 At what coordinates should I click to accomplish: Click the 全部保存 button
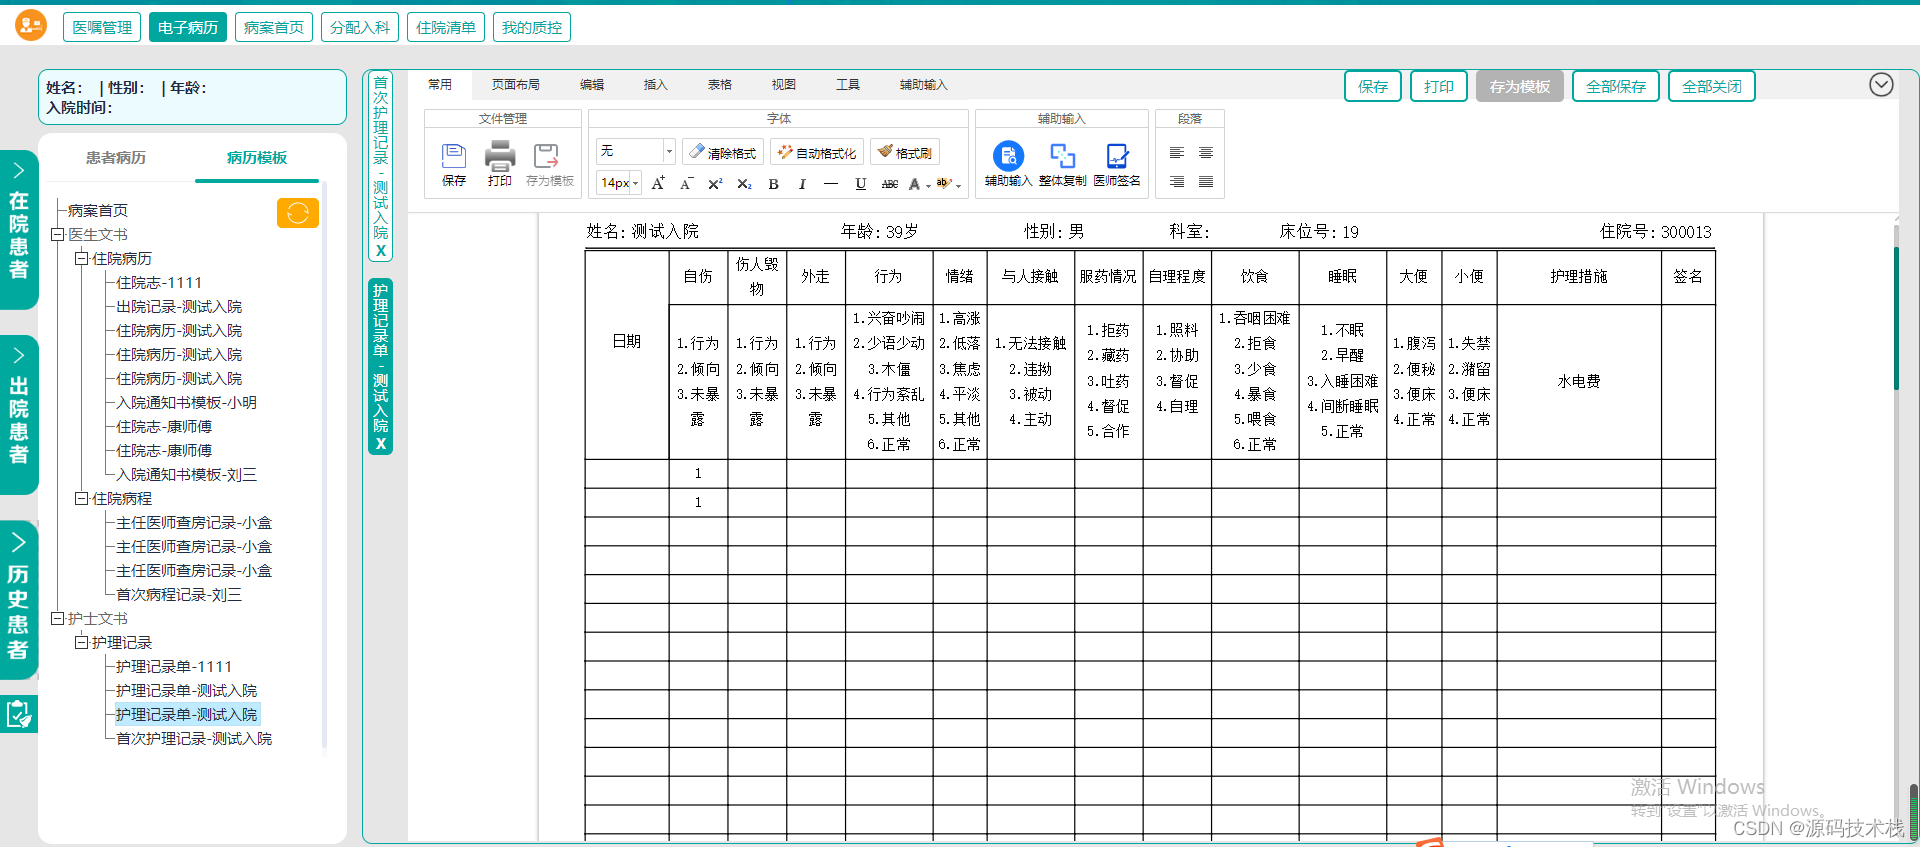point(1616,86)
